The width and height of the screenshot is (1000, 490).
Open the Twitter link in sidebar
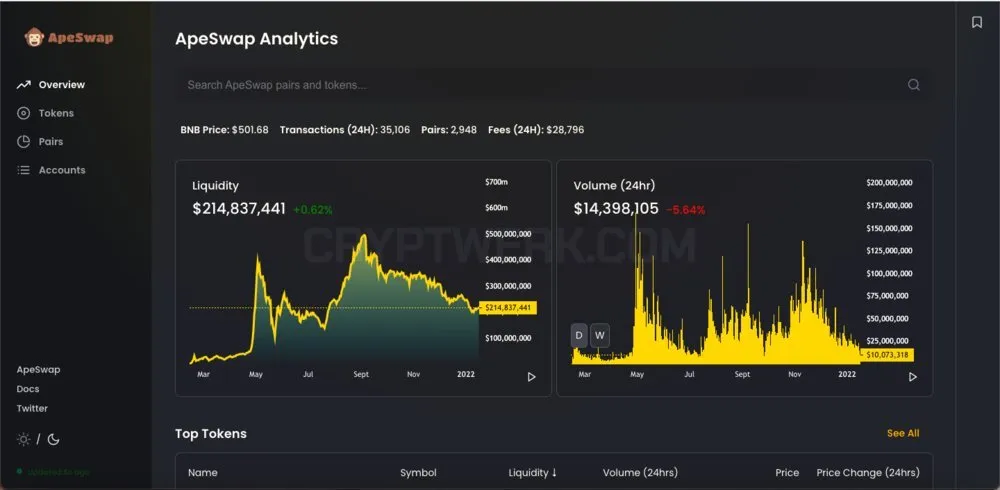[32, 408]
